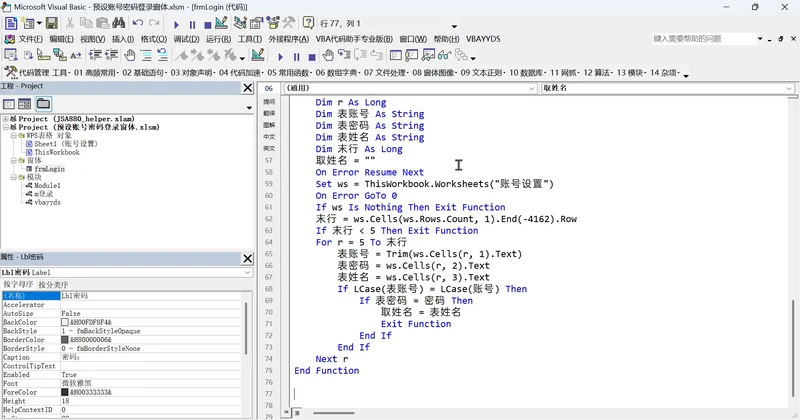Click the Call Stack icon
The image size is (800, 420).
[x=461, y=55]
